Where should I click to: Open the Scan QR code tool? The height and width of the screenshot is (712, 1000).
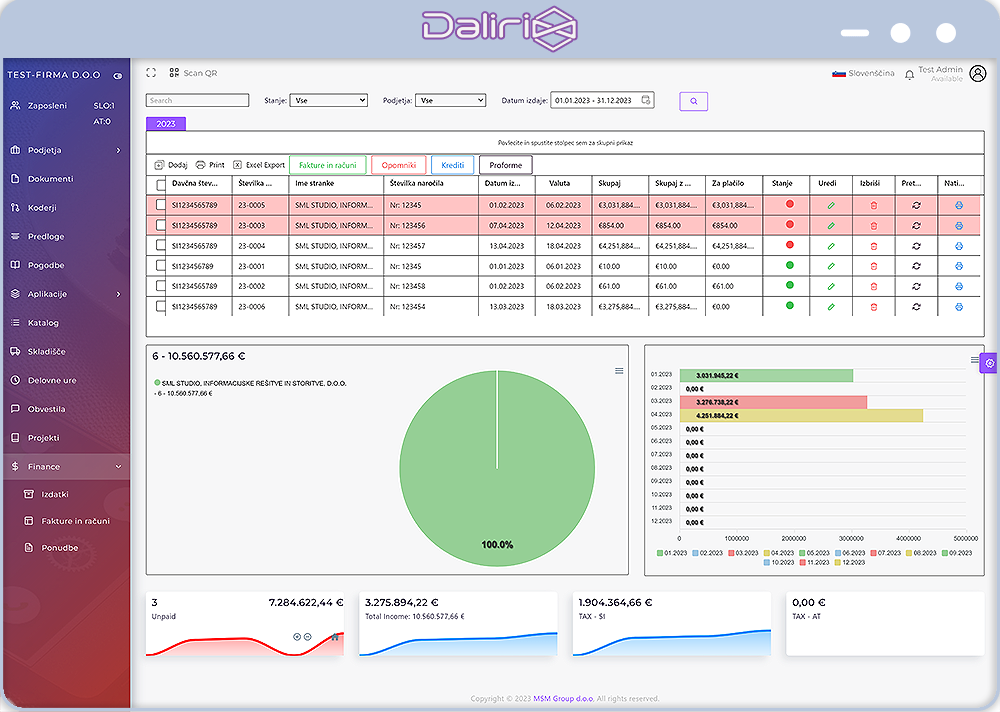[x=193, y=73]
